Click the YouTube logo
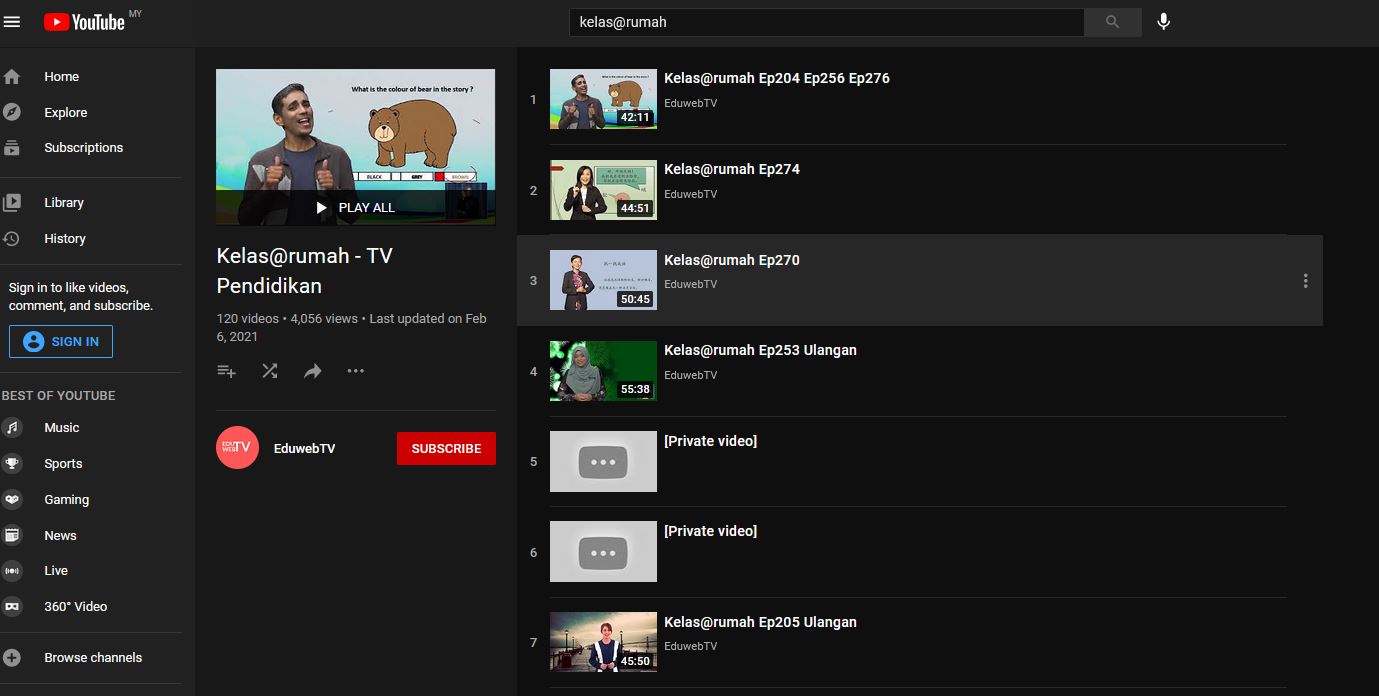Image resolution: width=1379 pixels, height=696 pixels. [x=84, y=21]
